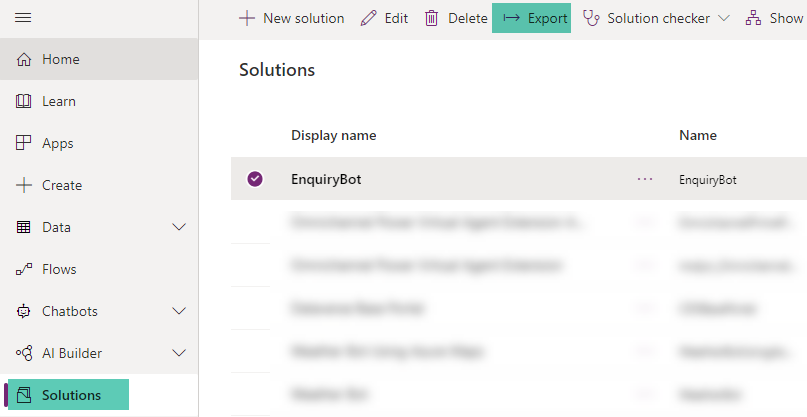Click the Delete trash can icon
807x417 pixels.
click(x=431, y=19)
